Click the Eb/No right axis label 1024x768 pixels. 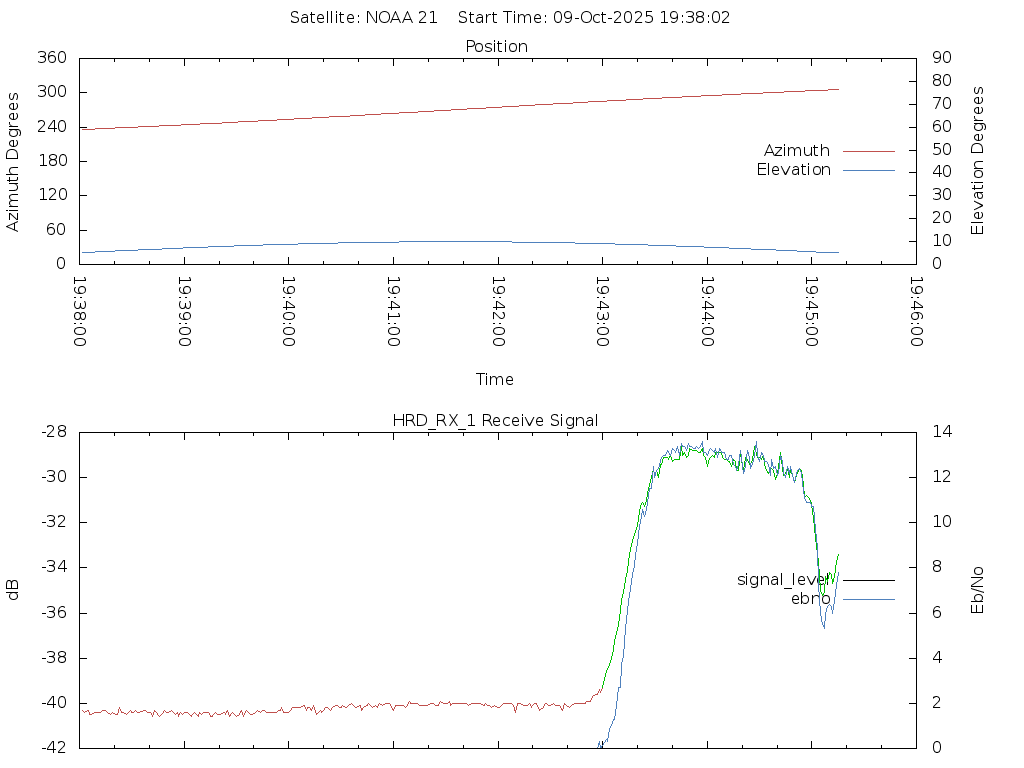coord(978,589)
